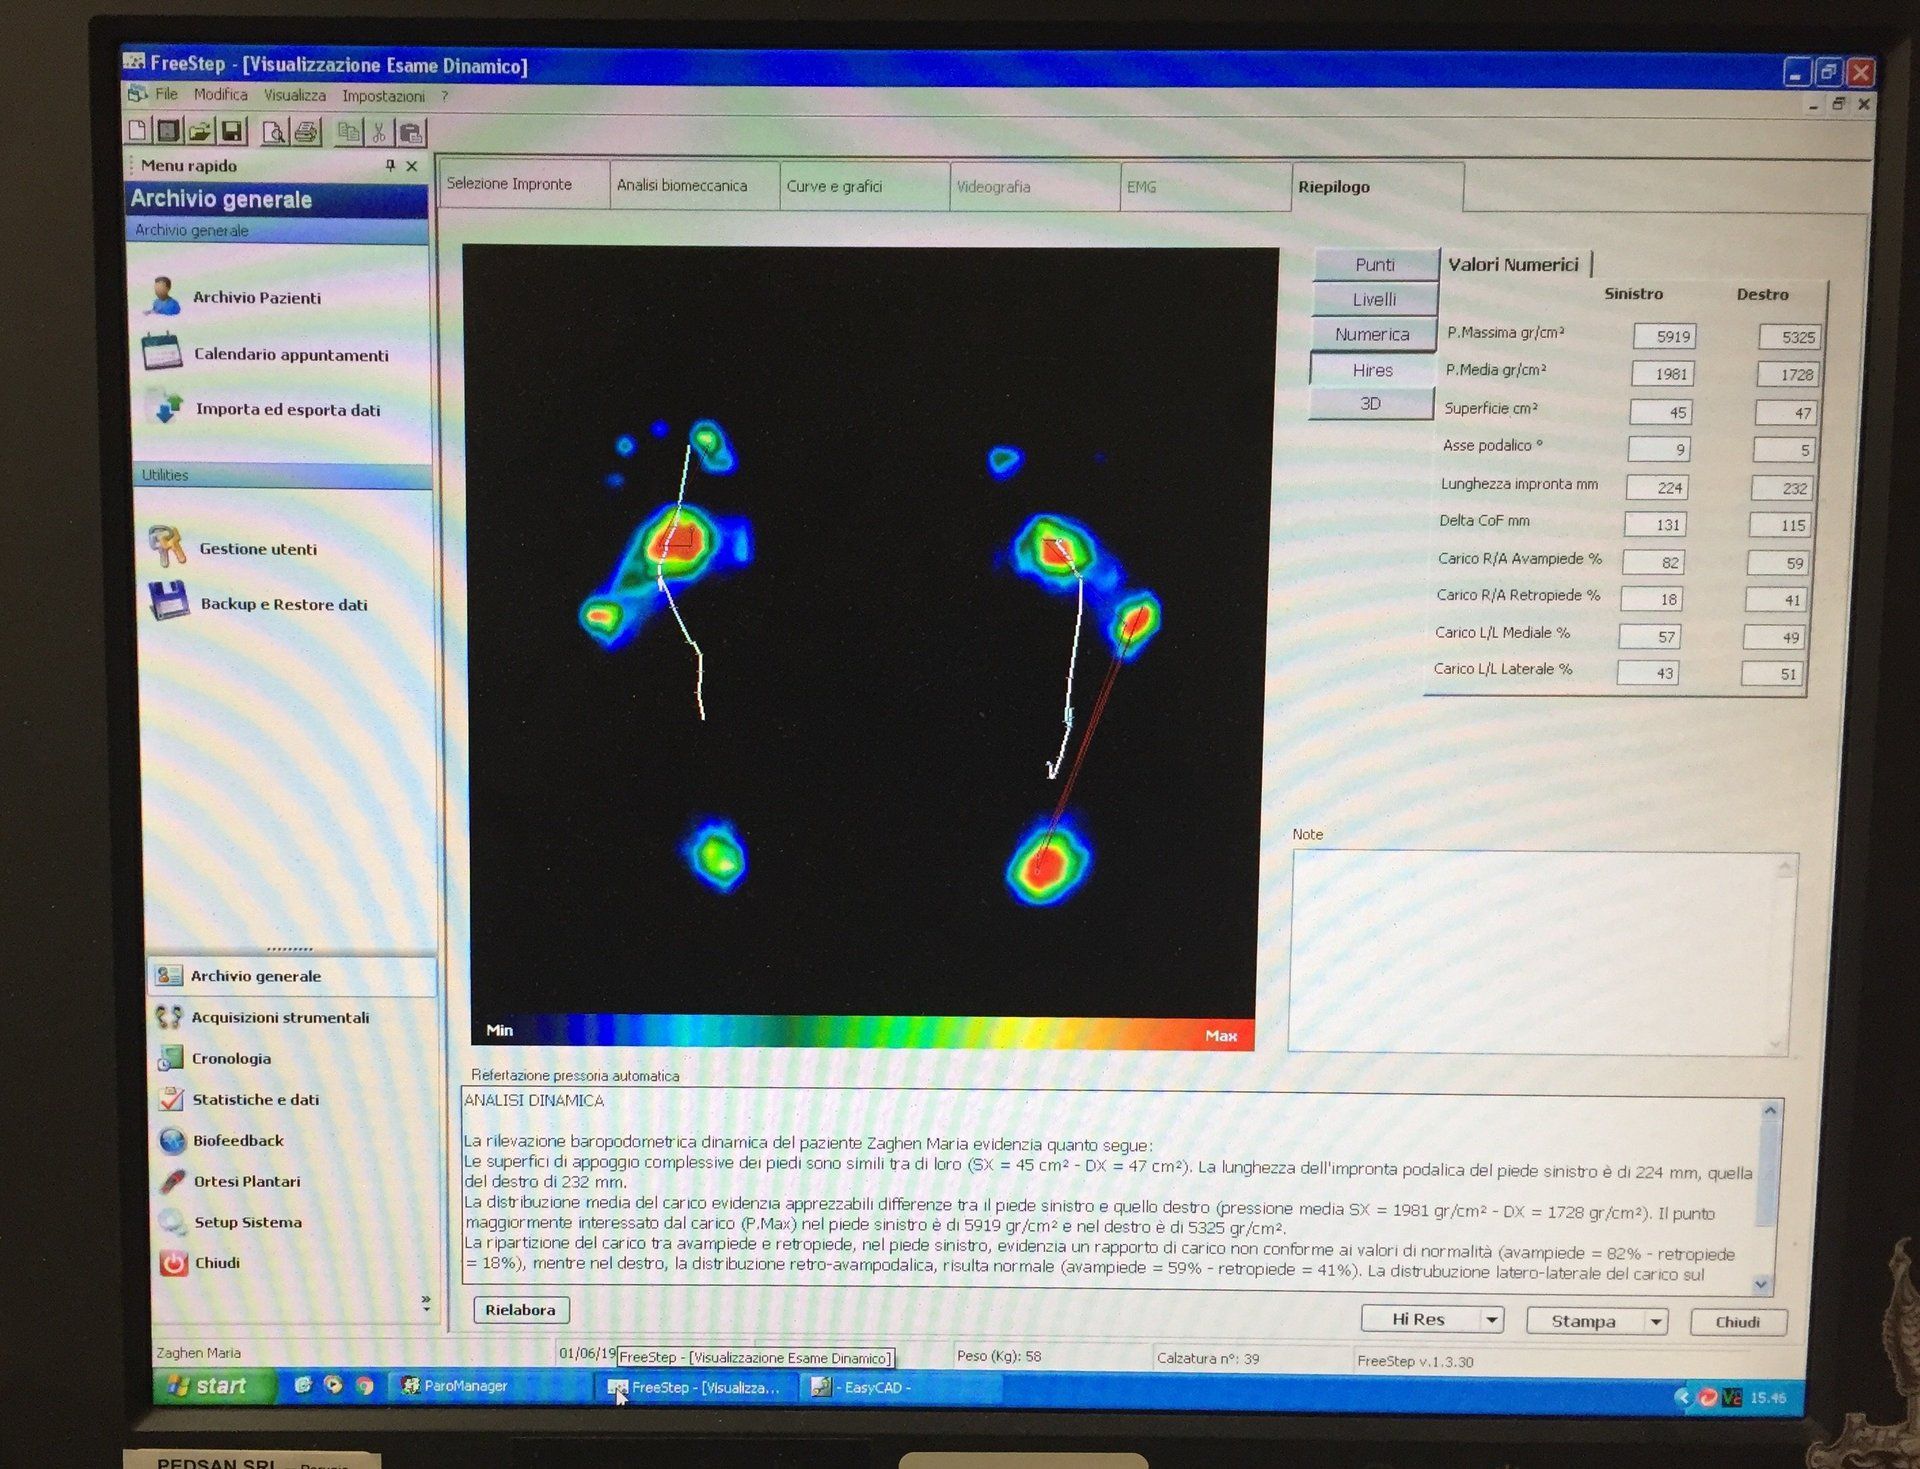Click the Print toolbar icon

click(306, 132)
